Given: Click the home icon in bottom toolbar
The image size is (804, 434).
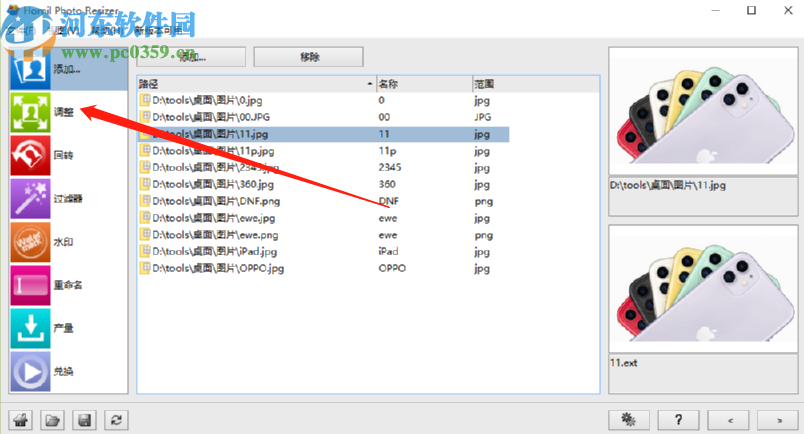Looking at the screenshot, I should [x=21, y=420].
